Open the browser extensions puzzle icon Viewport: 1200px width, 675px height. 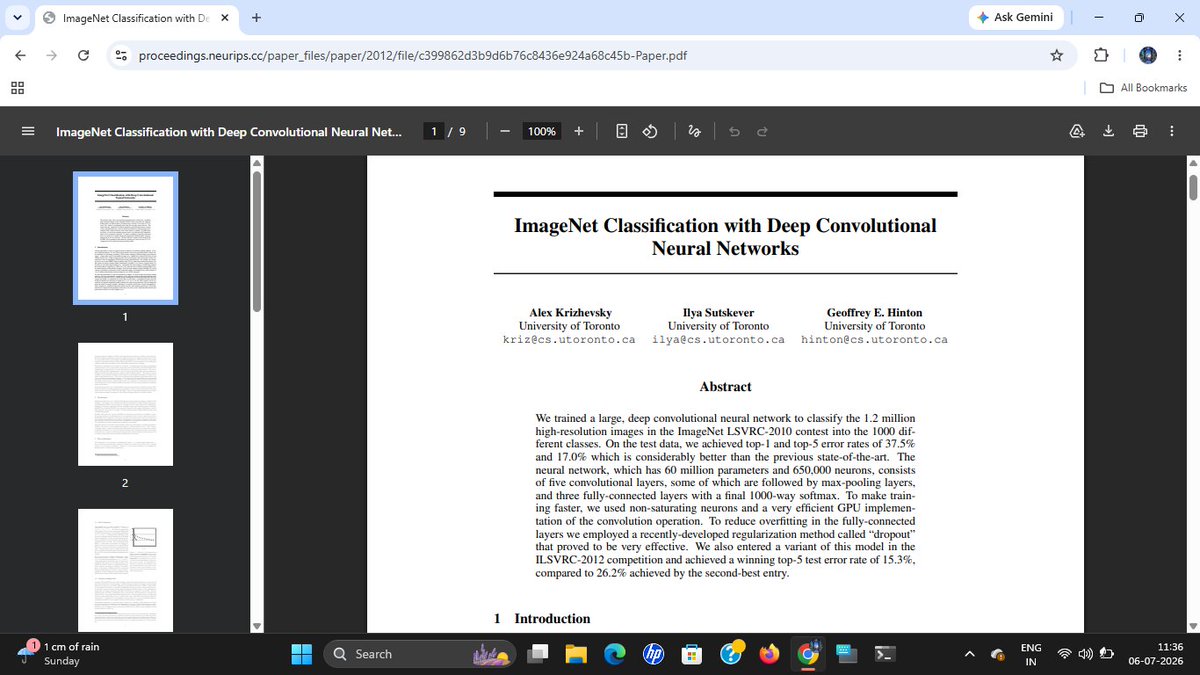[1101, 55]
